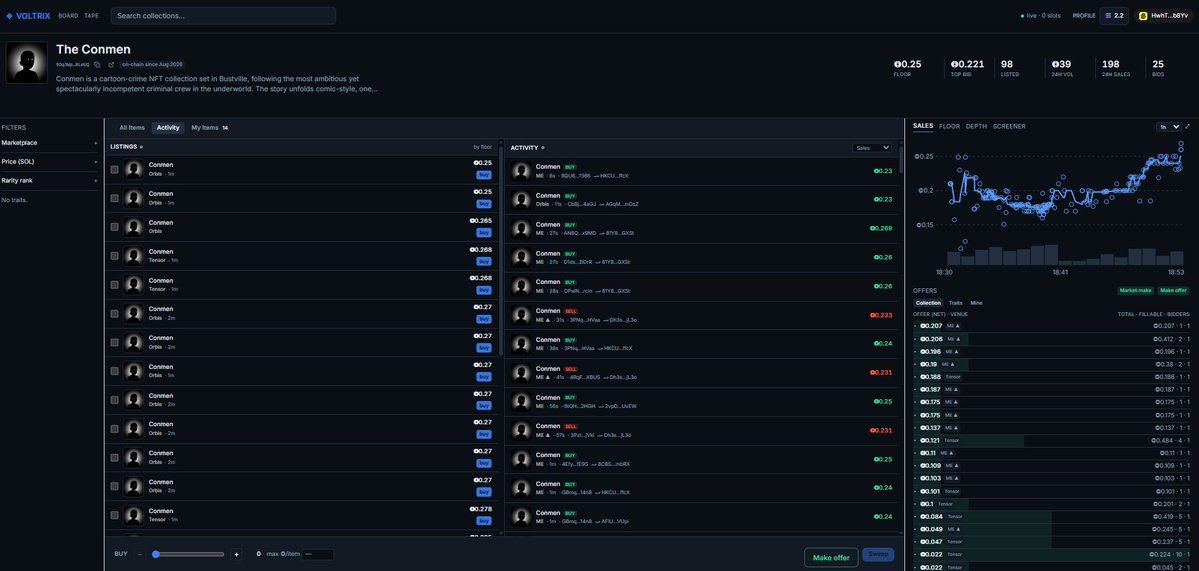Tick checkbox for first 0.268 Tensor listing

coord(115,256)
